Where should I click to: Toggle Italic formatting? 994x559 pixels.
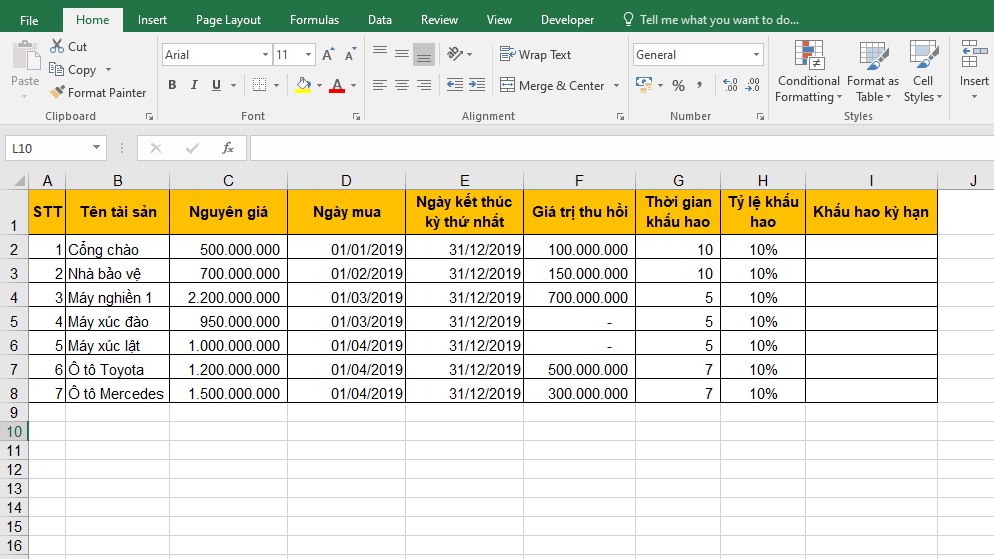coord(193,86)
